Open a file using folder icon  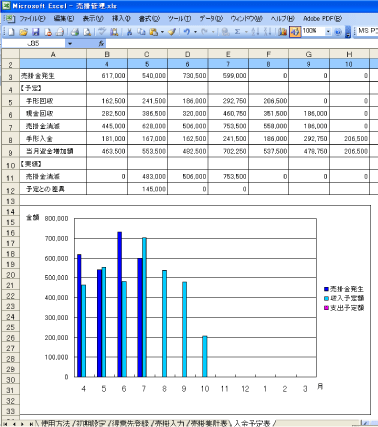tap(23, 32)
